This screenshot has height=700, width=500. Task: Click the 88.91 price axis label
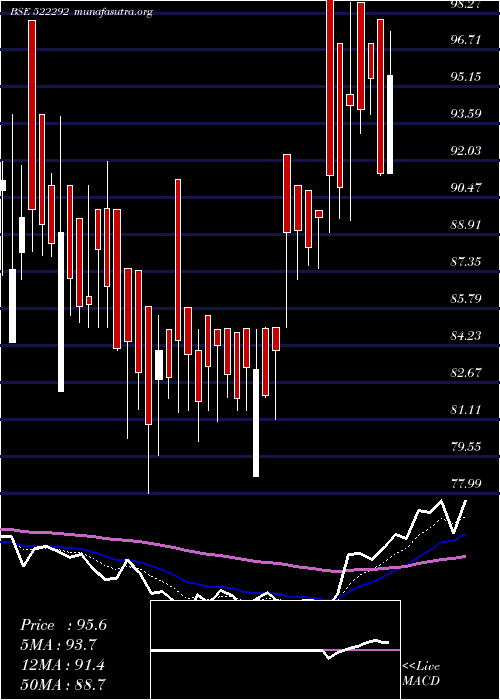pyautogui.click(x=466, y=225)
